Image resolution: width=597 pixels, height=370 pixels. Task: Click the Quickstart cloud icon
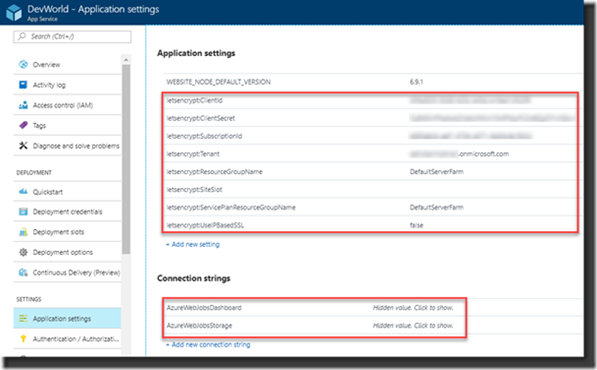[x=23, y=191]
